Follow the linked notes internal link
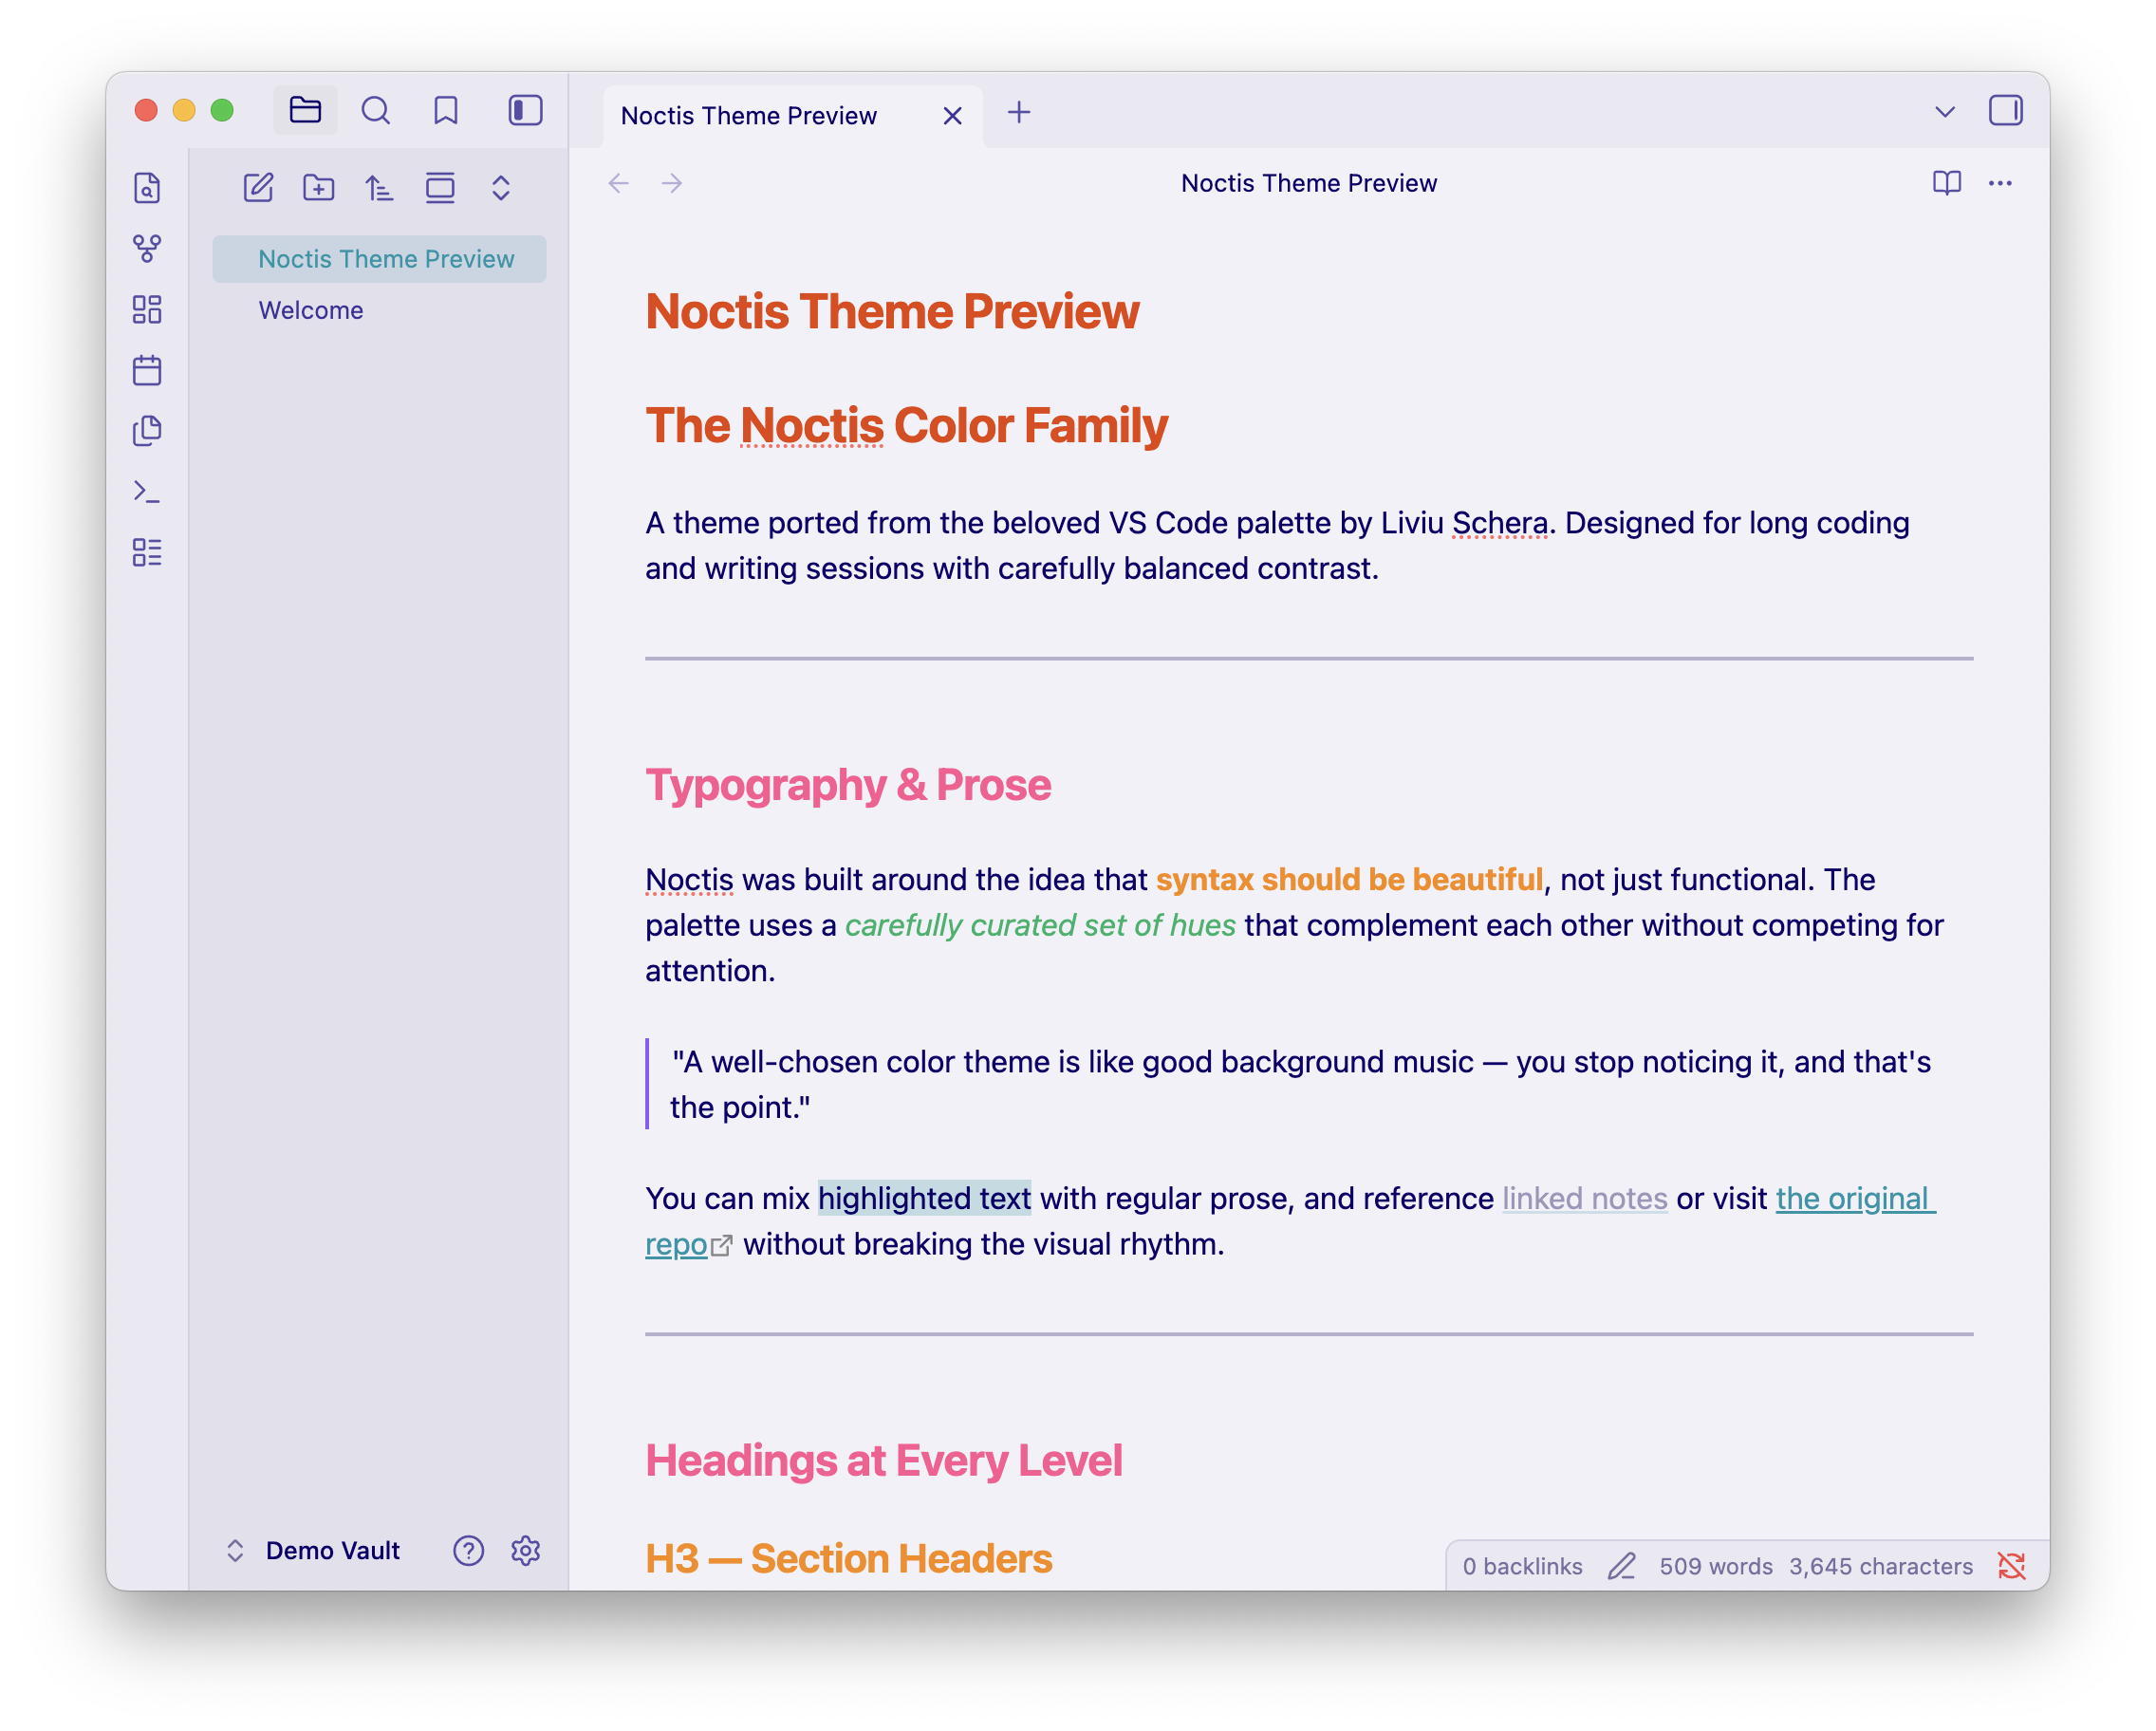The image size is (2156, 1731). pos(1584,1198)
